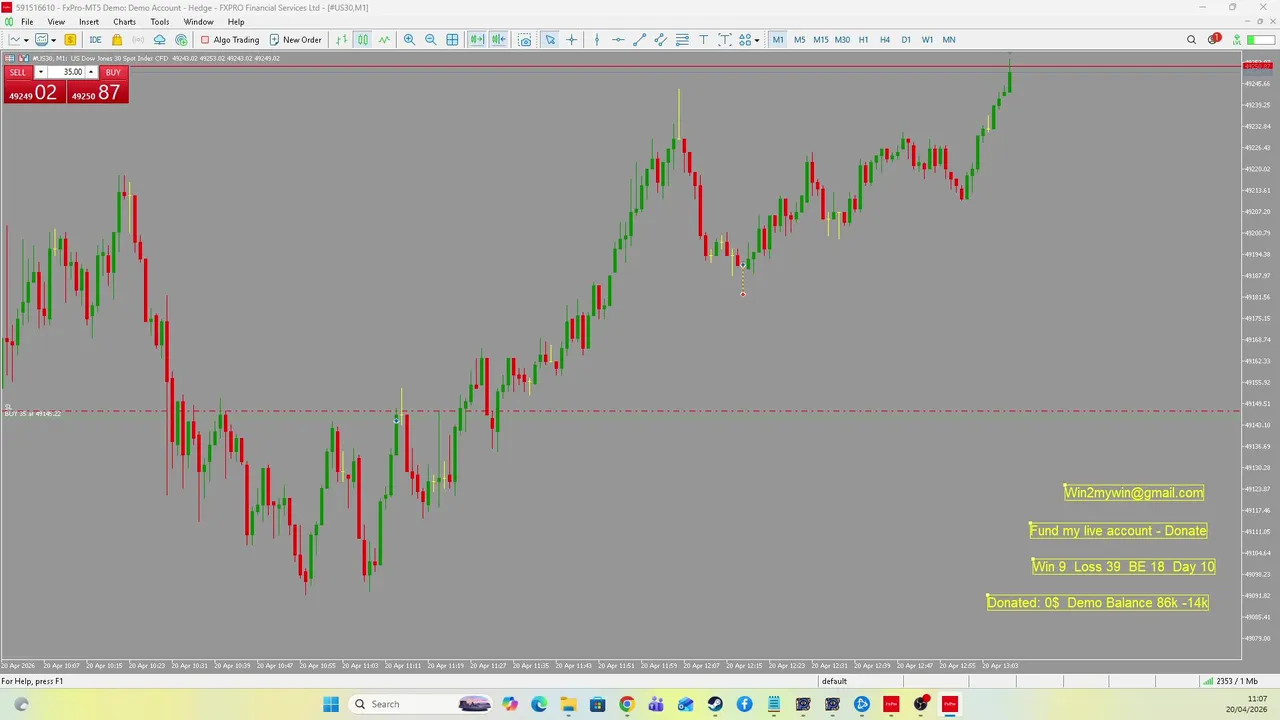Open the new chart icon
The image size is (1280, 720).
point(14,40)
